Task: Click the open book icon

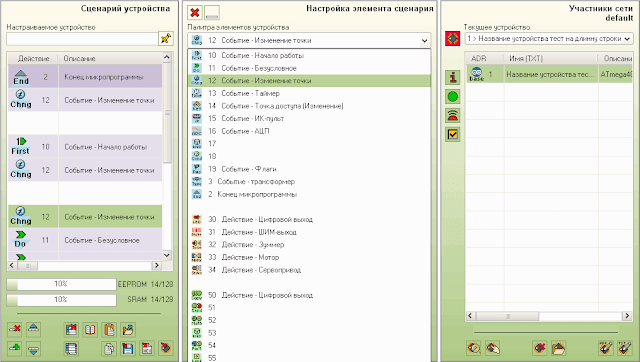Action: tap(90, 330)
